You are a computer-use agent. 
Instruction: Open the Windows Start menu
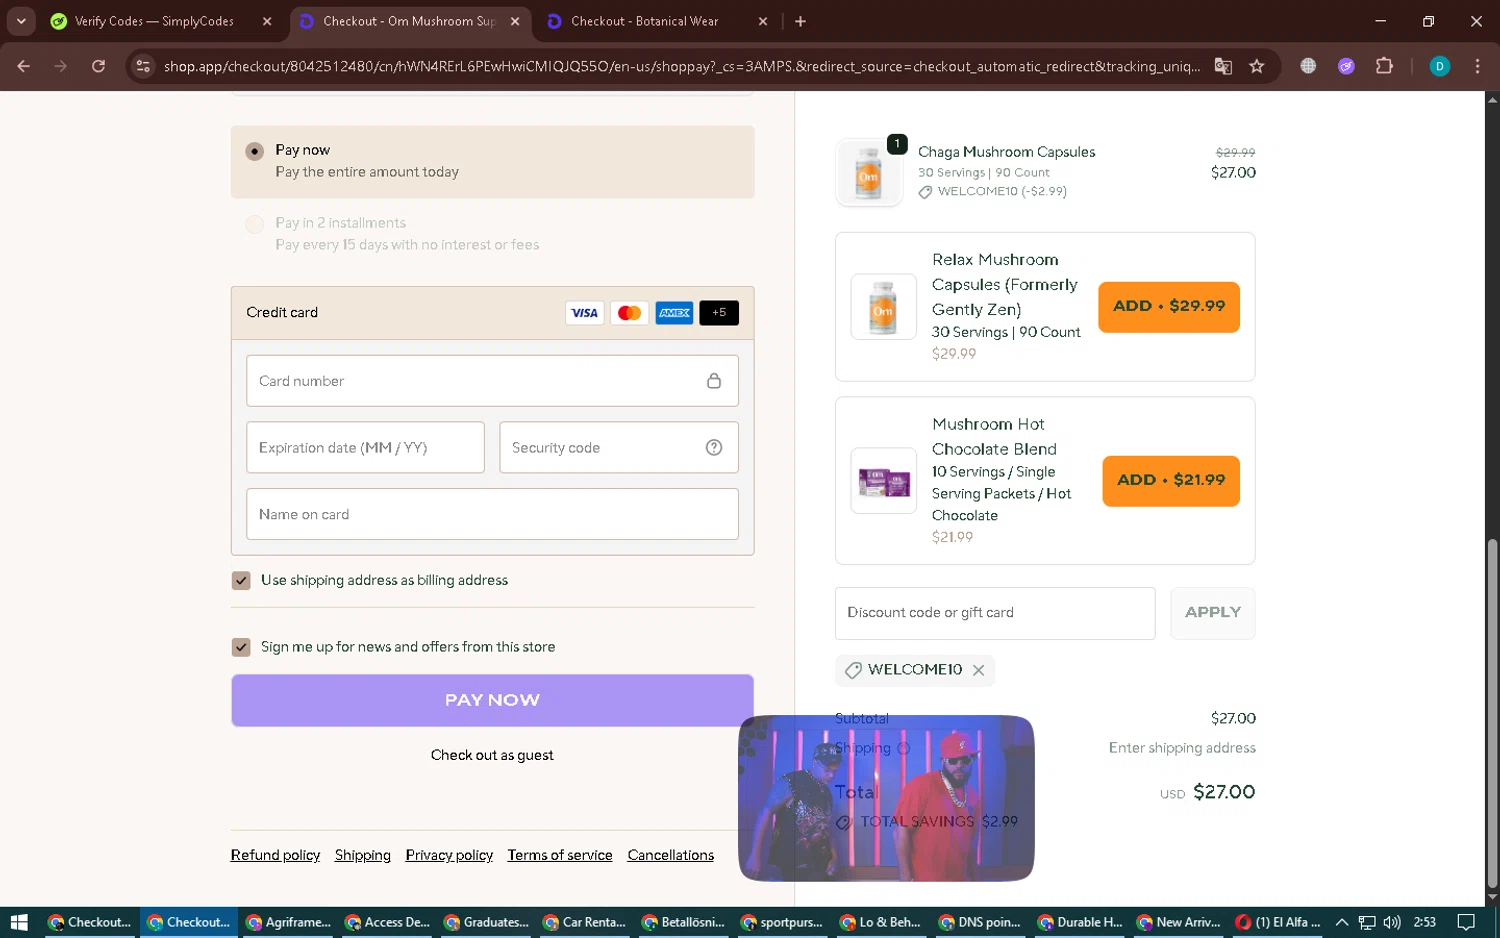18,922
